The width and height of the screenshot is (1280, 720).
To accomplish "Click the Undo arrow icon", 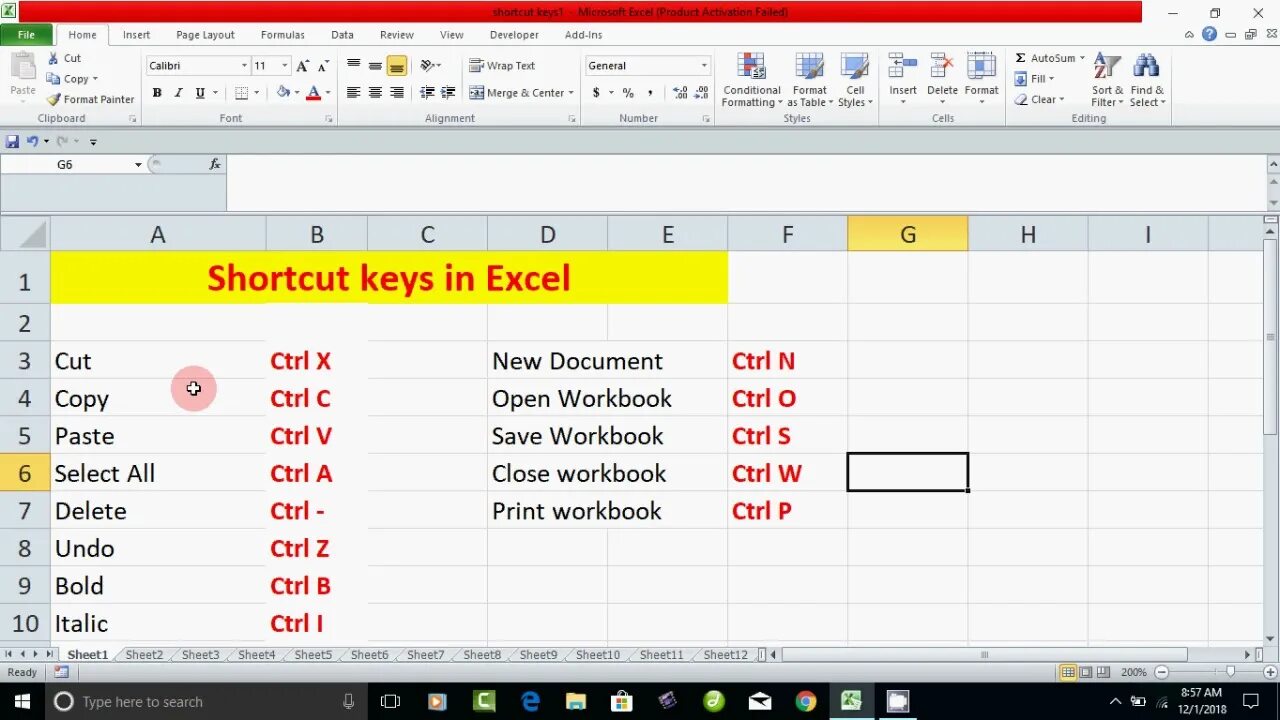I will pos(32,142).
